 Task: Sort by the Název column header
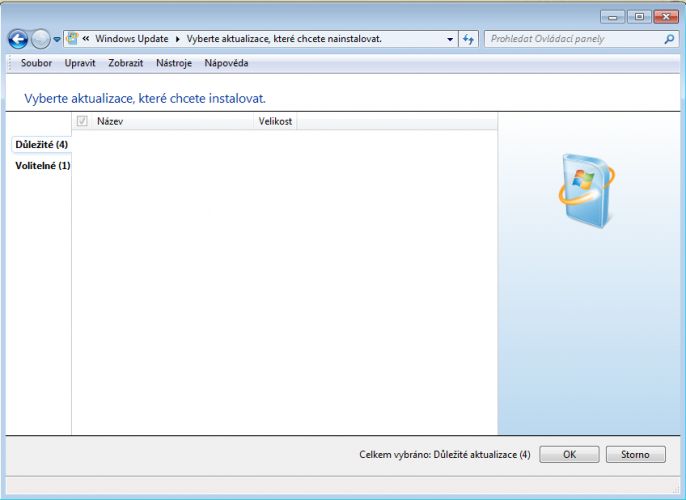[x=173, y=121]
